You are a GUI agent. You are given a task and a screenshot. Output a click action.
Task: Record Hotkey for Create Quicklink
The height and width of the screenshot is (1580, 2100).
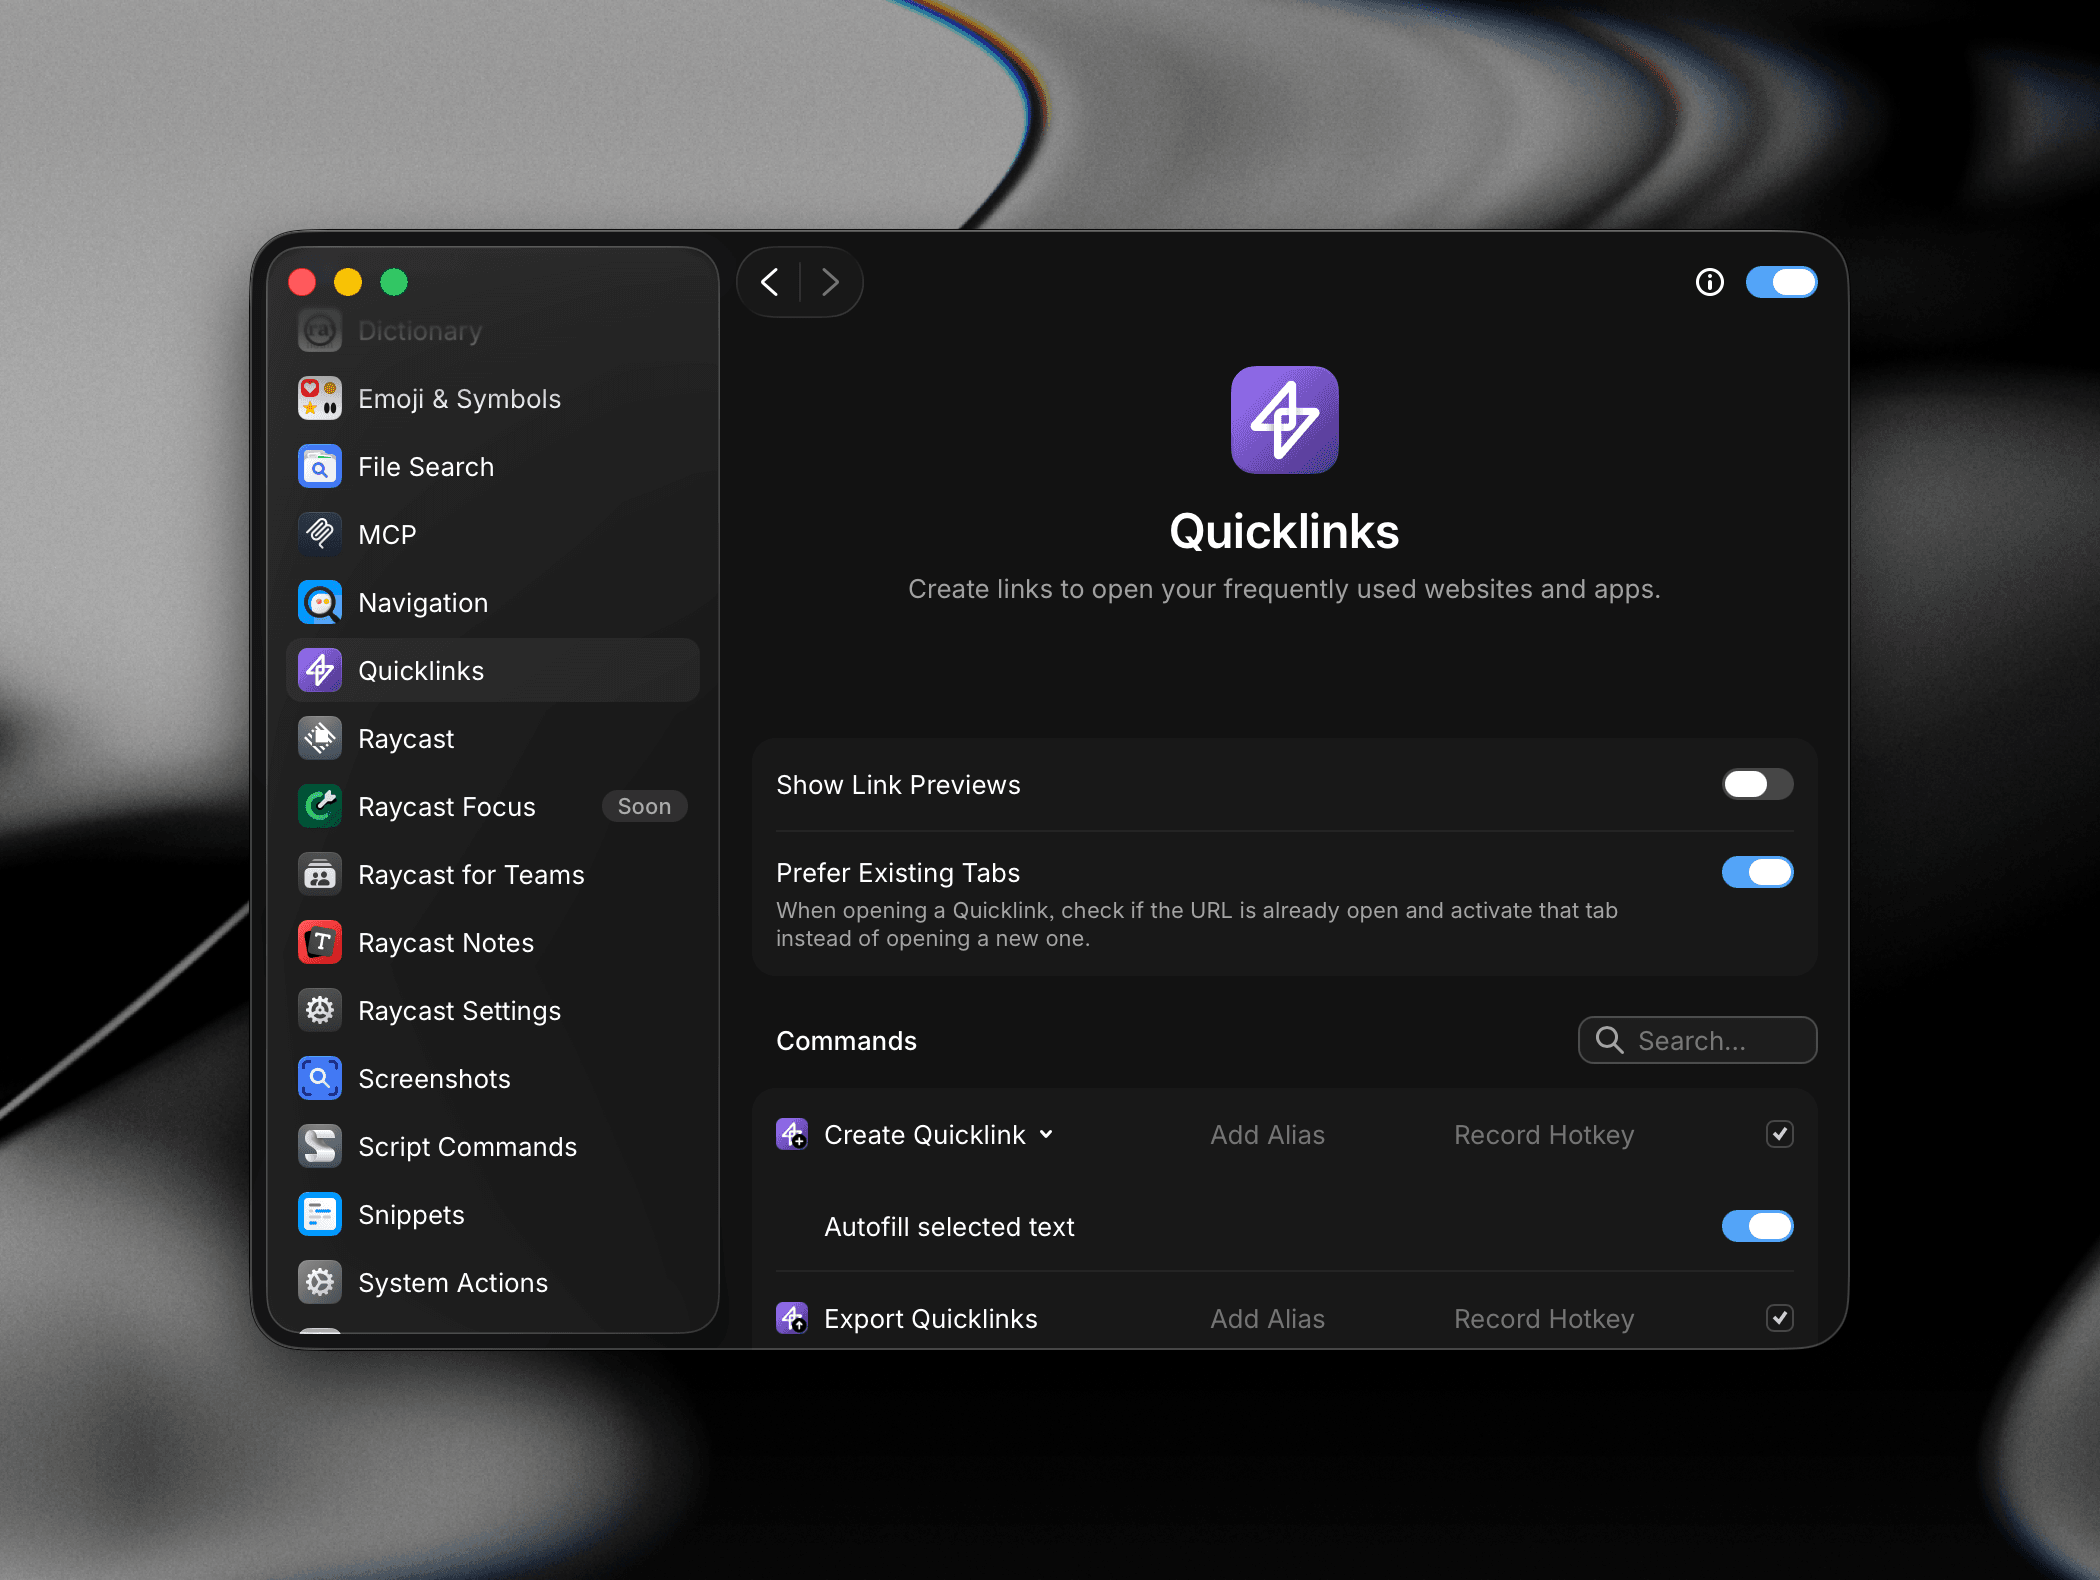[1544, 1135]
